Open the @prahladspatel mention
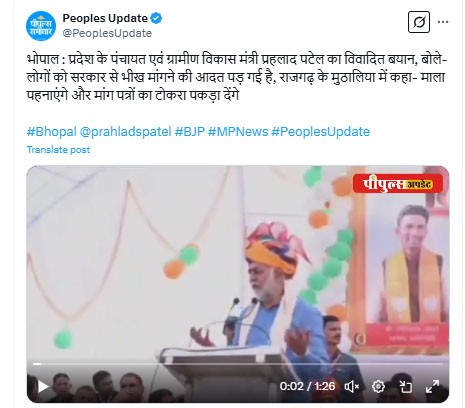Screen dimensions: 465x408 [x=126, y=132]
